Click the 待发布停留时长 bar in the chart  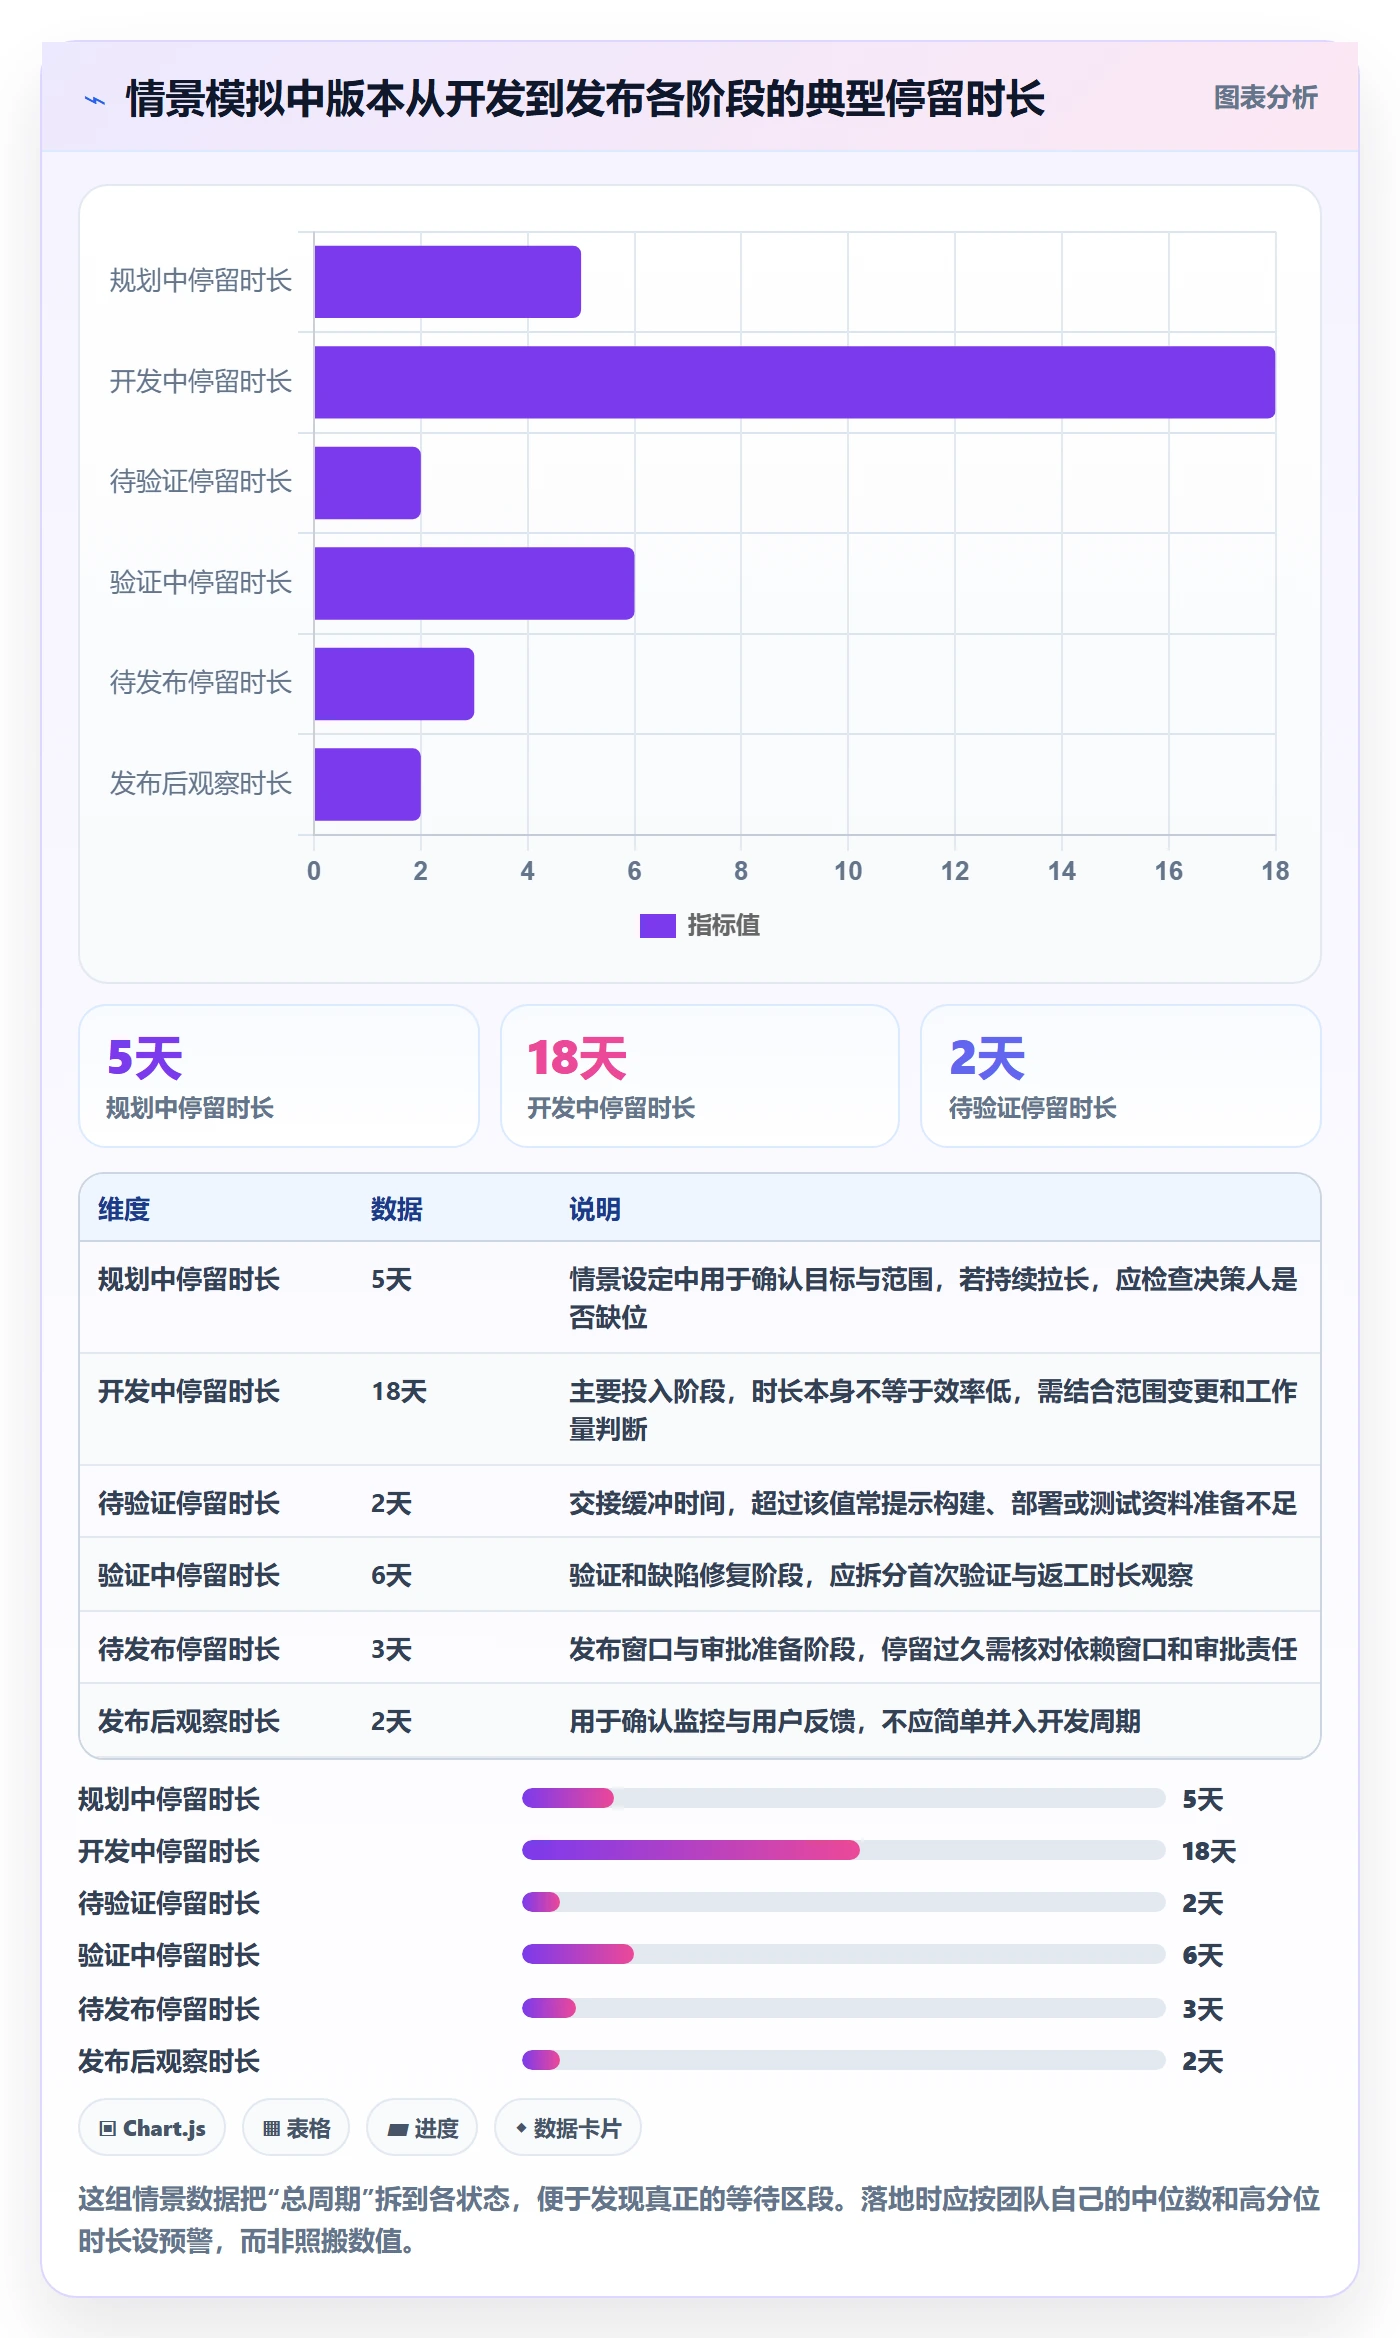pyautogui.click(x=395, y=684)
